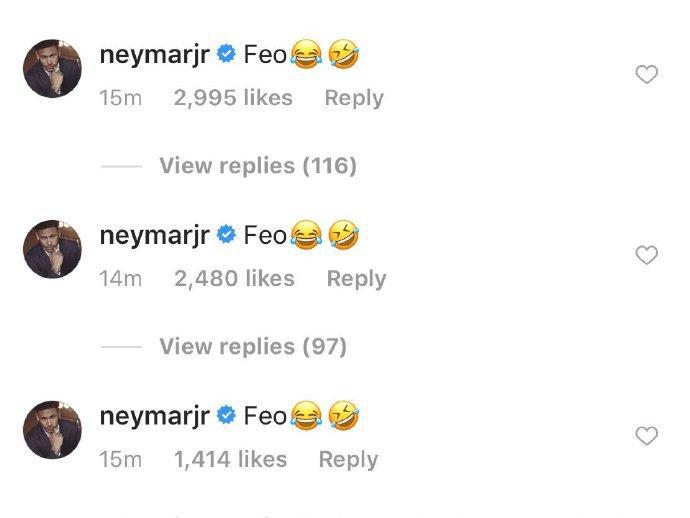View who liked: 2,480 likes
690x518 pixels.
pos(235,279)
